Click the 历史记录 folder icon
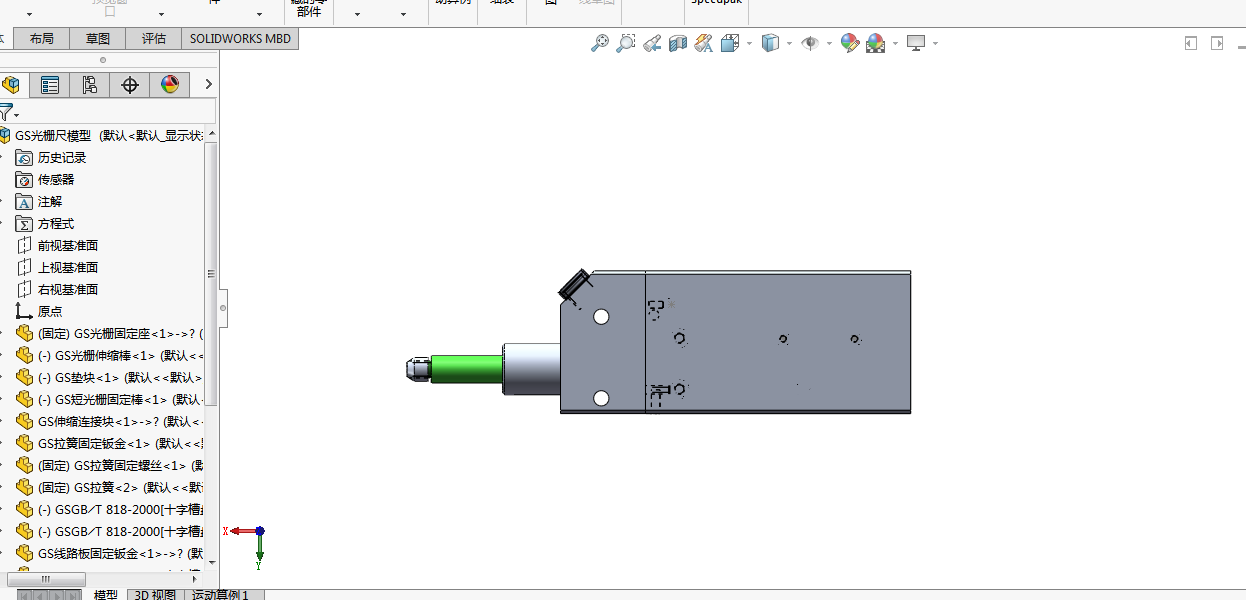The width and height of the screenshot is (1246, 600). [25, 158]
